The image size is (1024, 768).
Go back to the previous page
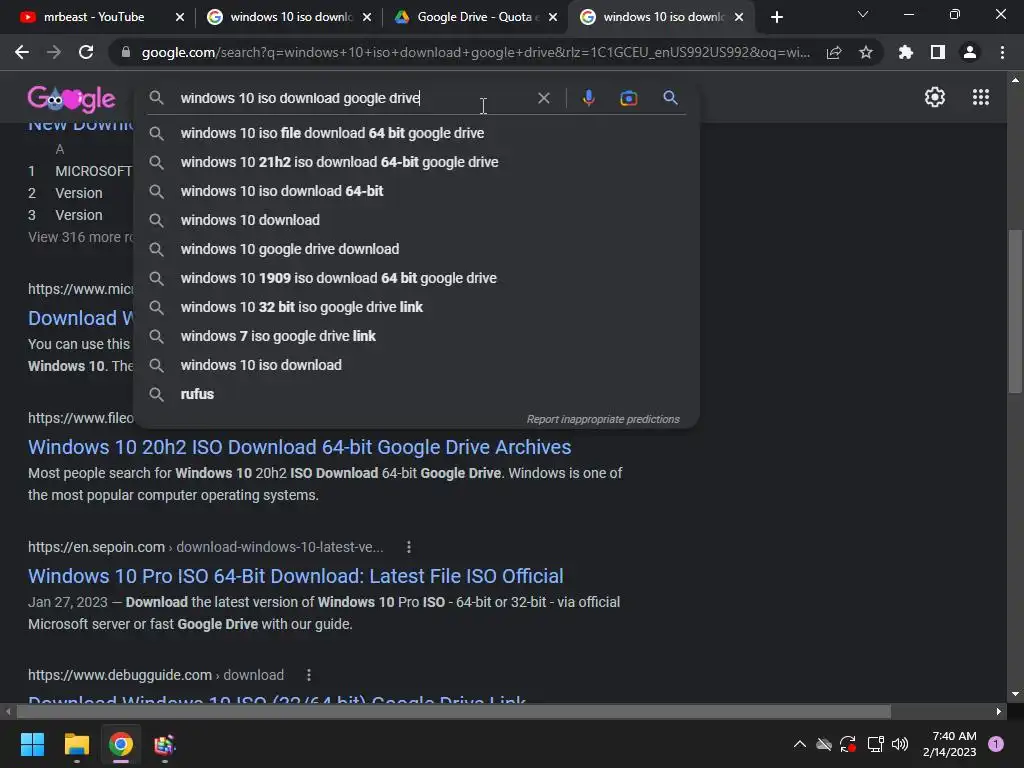[x=22, y=52]
